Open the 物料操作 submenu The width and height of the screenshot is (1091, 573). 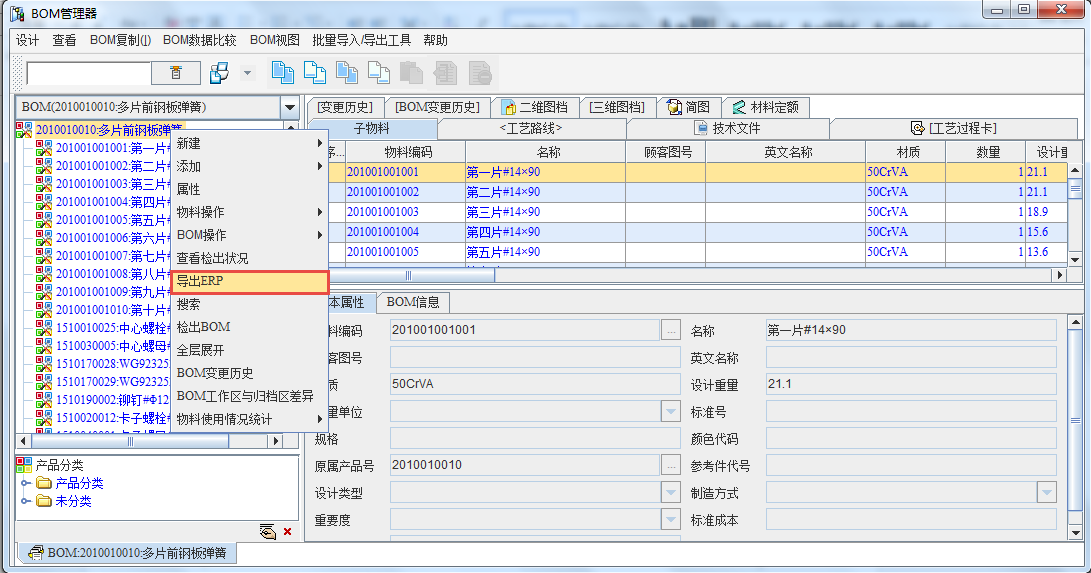(249, 212)
